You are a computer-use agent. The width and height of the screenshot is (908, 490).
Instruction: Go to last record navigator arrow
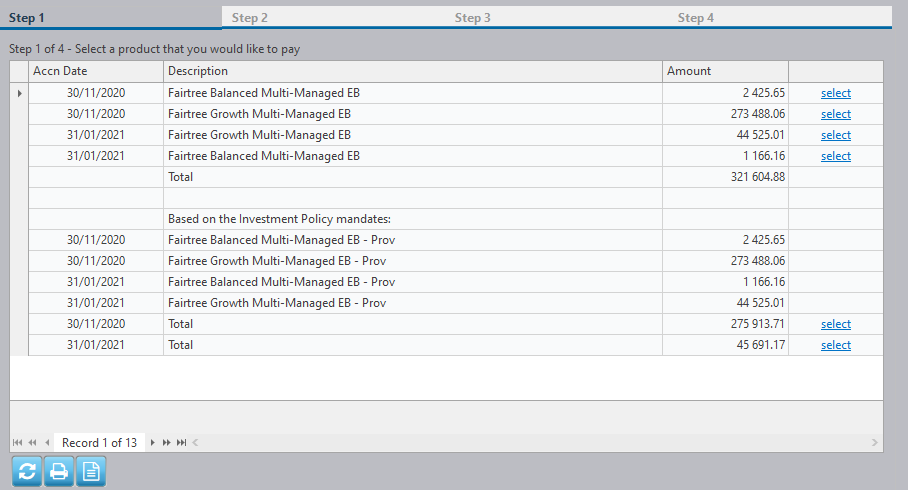coord(182,443)
